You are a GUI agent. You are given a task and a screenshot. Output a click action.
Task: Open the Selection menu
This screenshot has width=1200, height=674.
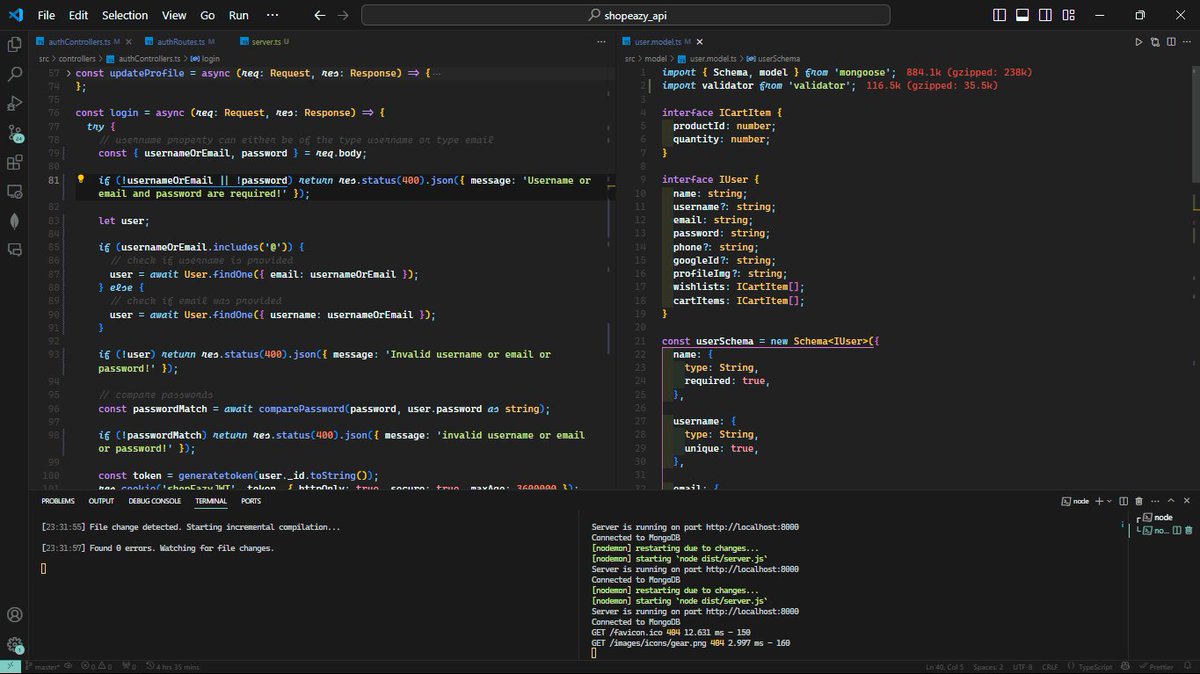point(125,15)
